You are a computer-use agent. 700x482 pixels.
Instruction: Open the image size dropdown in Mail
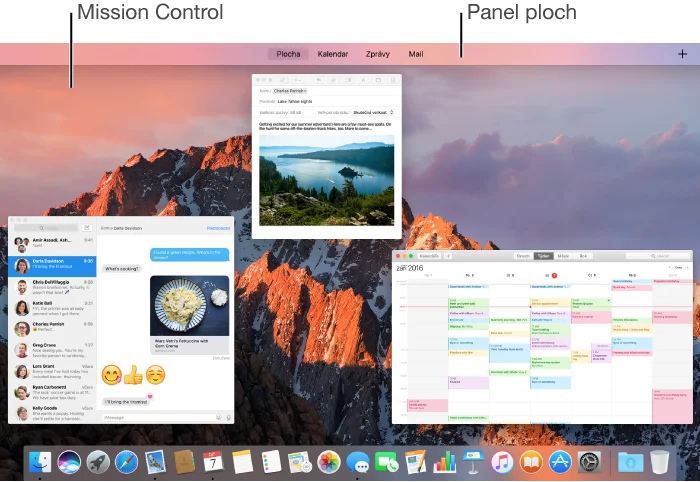(372, 112)
